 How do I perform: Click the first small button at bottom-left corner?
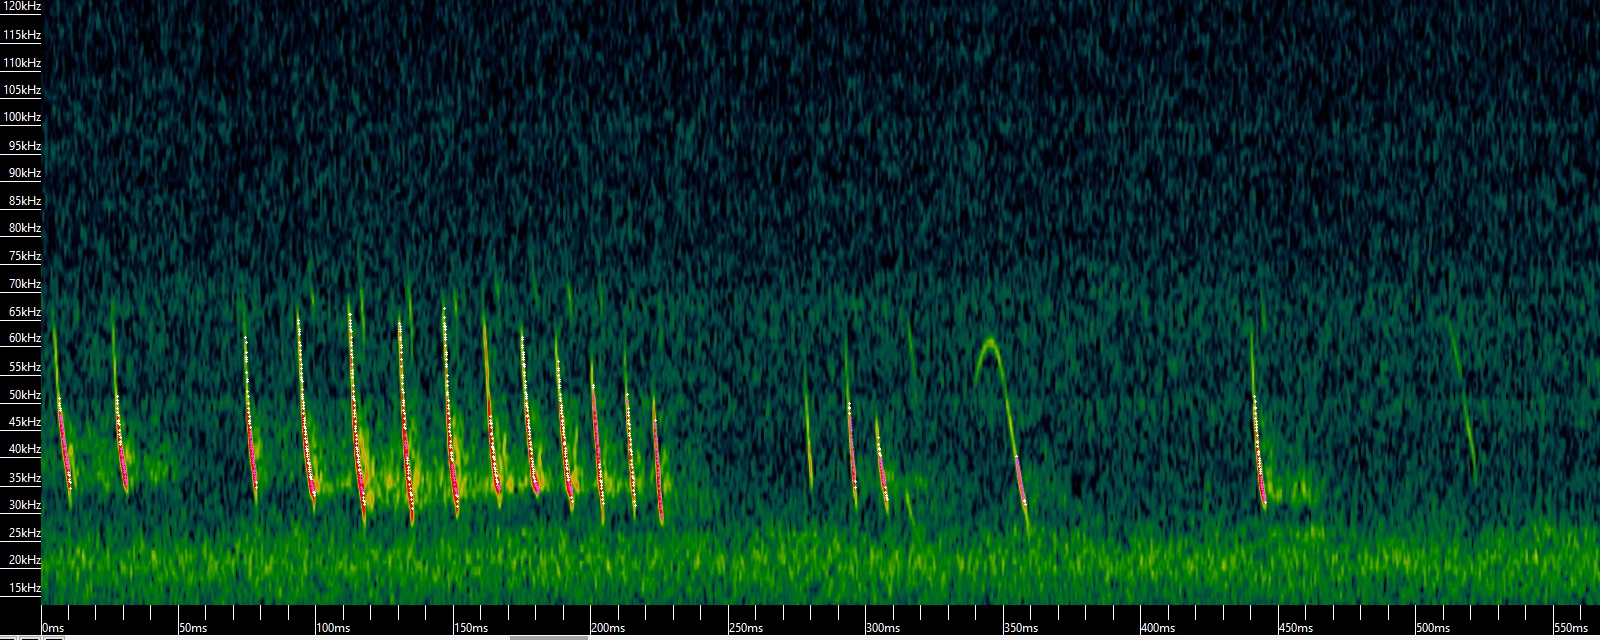click(x=8, y=637)
